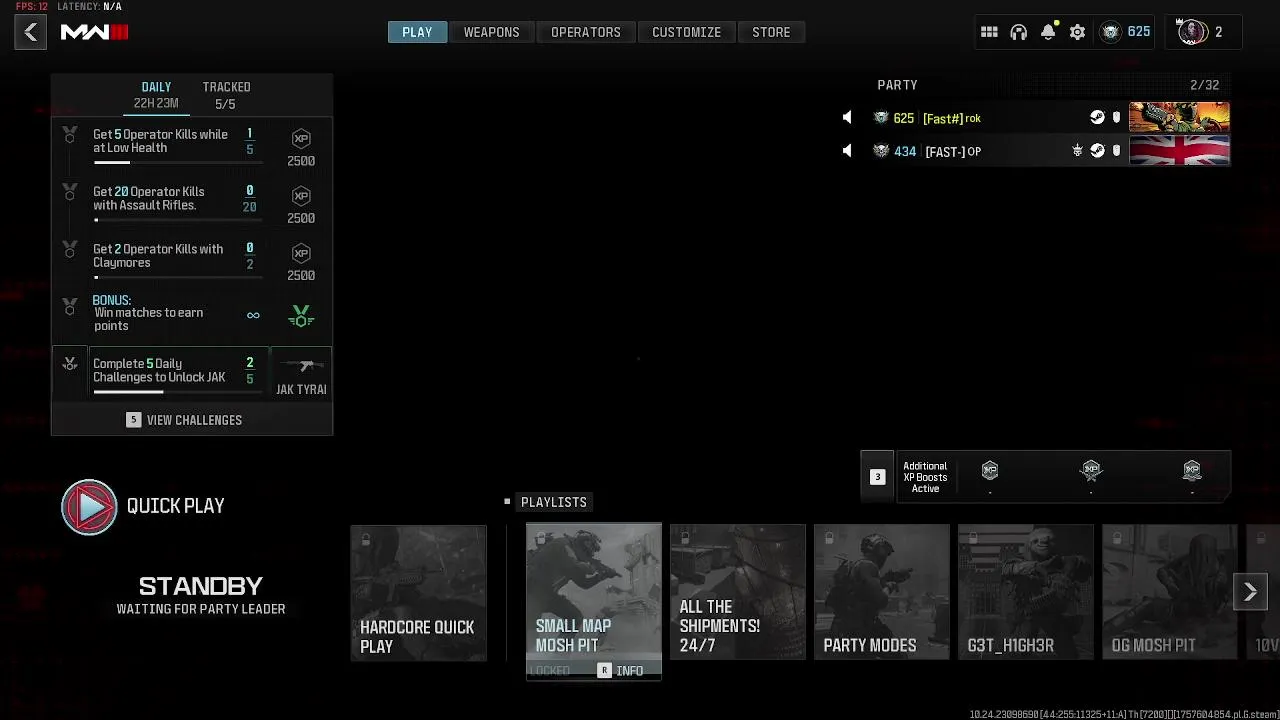Screen dimensions: 1280x720
Task: Click the lock icon on Party Modes
Action: click(829, 539)
